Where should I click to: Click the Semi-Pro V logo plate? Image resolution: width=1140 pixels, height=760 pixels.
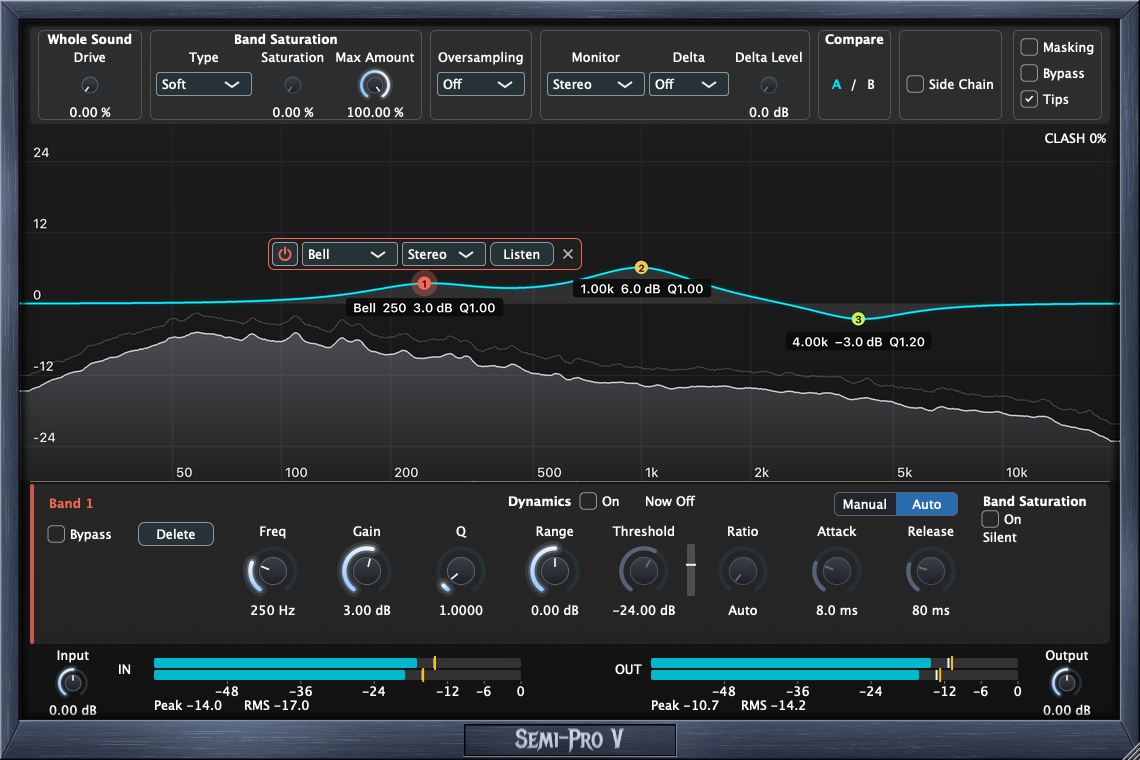click(x=570, y=740)
